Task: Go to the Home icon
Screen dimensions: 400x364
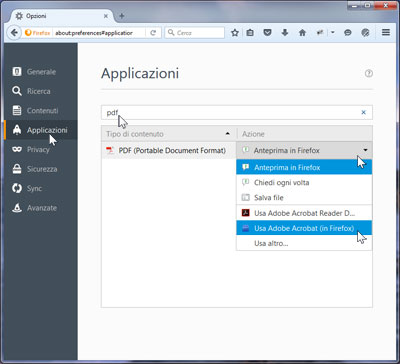Action: point(302,33)
